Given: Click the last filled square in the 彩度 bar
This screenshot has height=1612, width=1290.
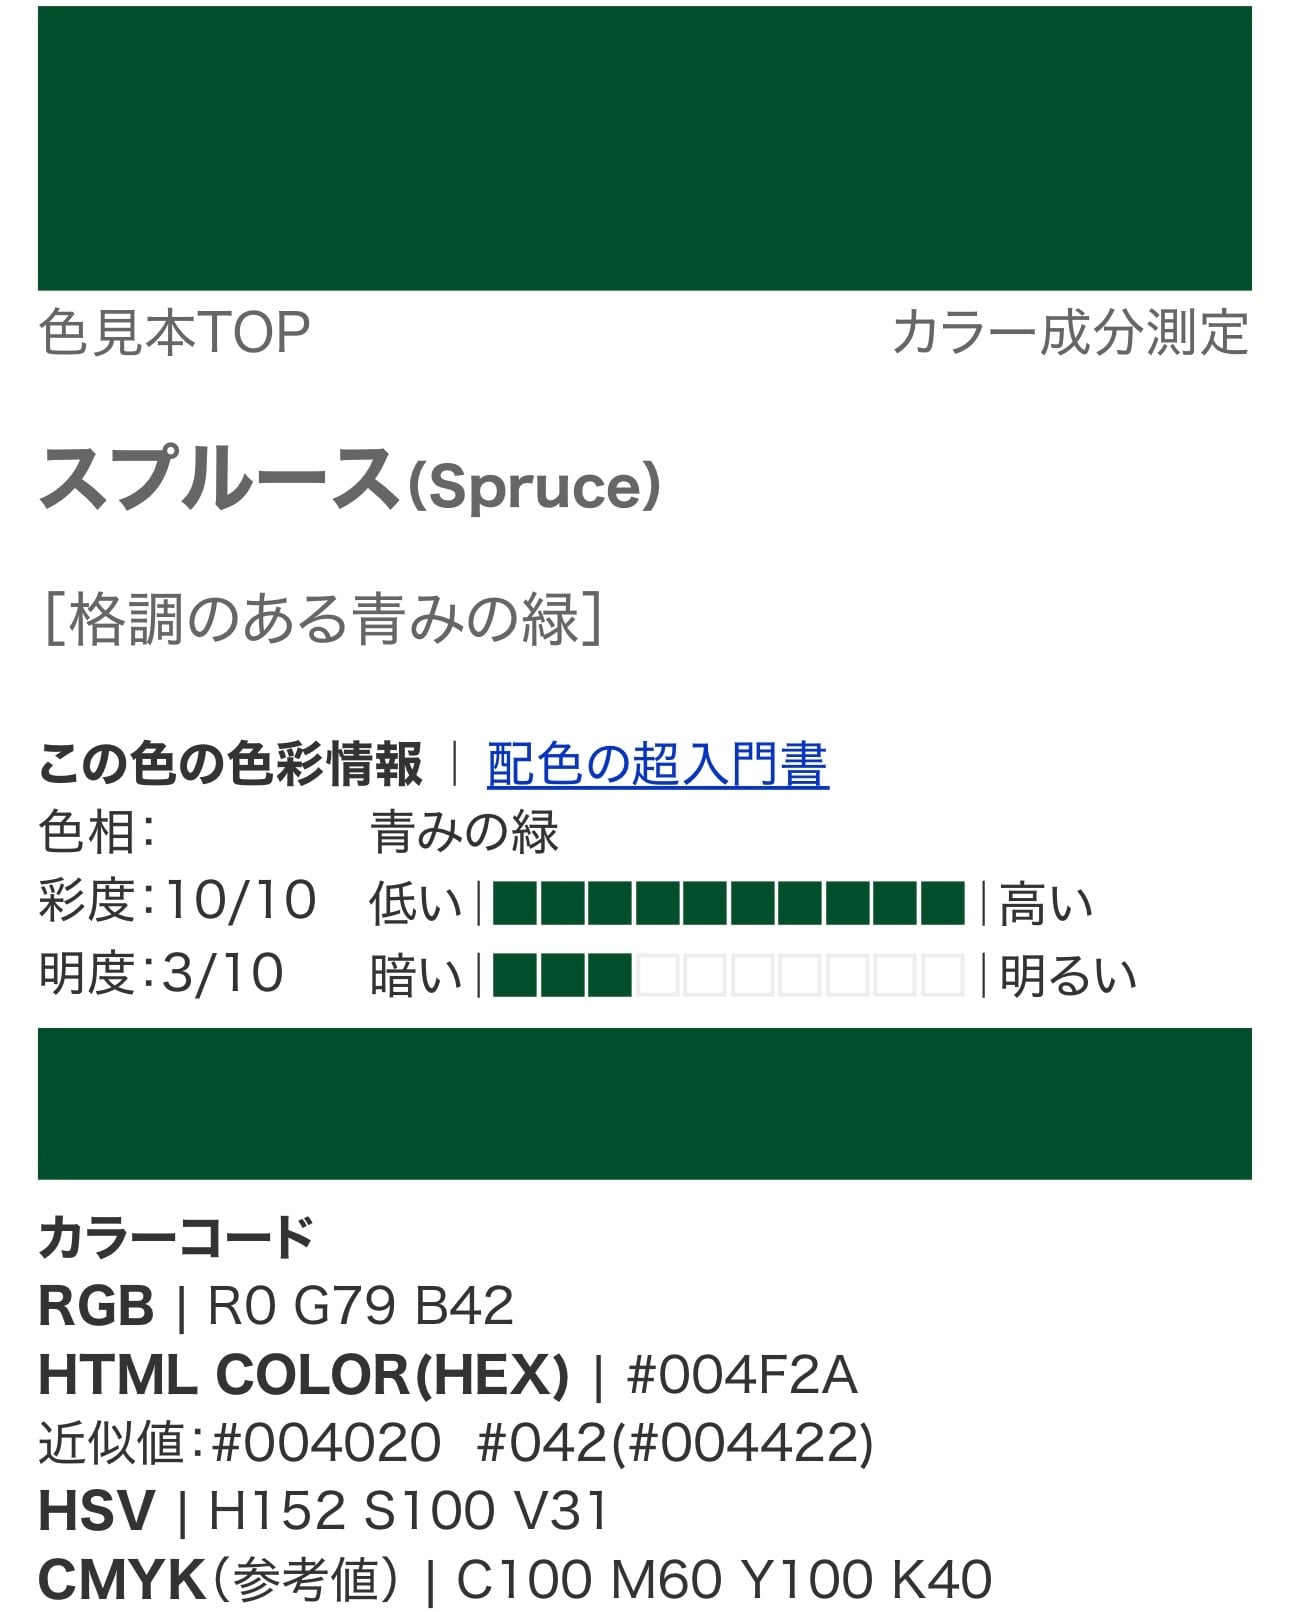Looking at the screenshot, I should pyautogui.click(x=942, y=903).
